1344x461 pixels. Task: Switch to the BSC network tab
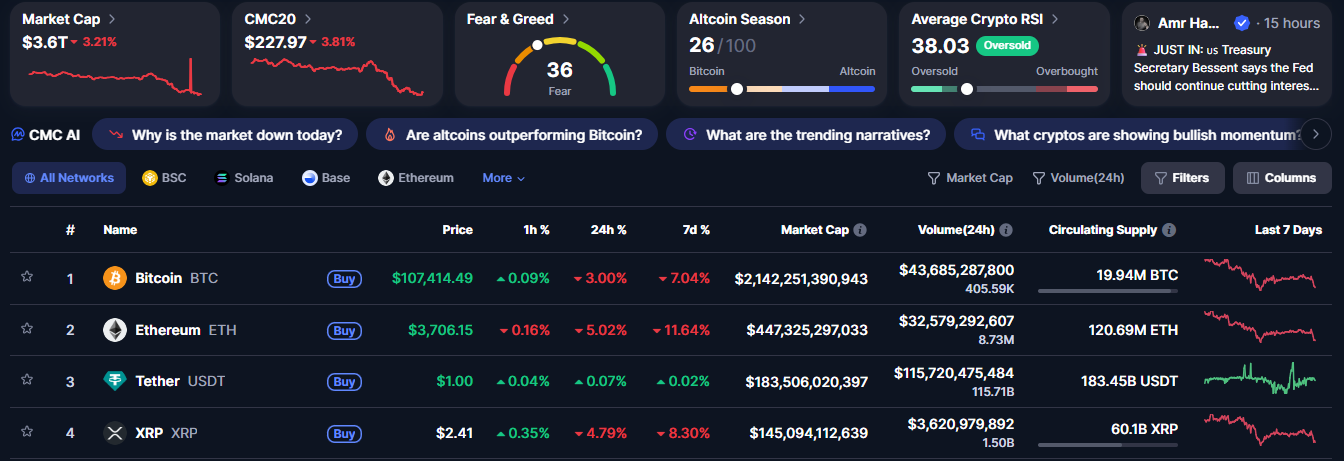(x=164, y=178)
